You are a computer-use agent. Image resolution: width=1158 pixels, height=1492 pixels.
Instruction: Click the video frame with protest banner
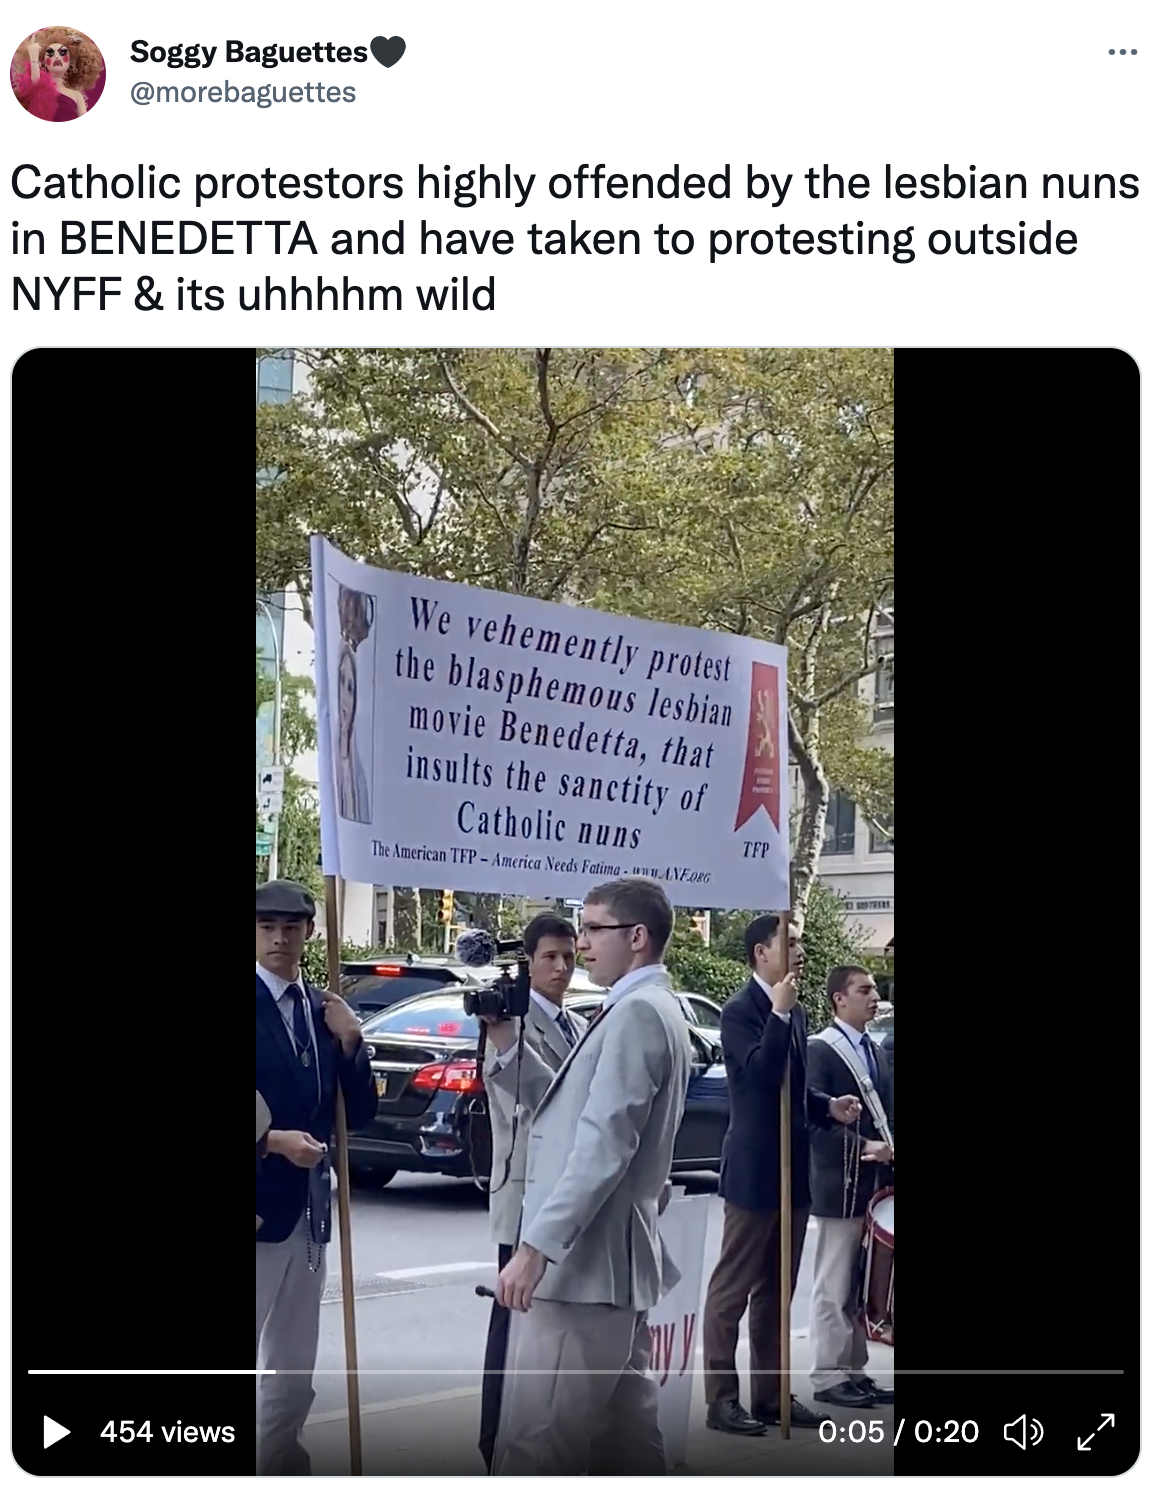pos(575,910)
